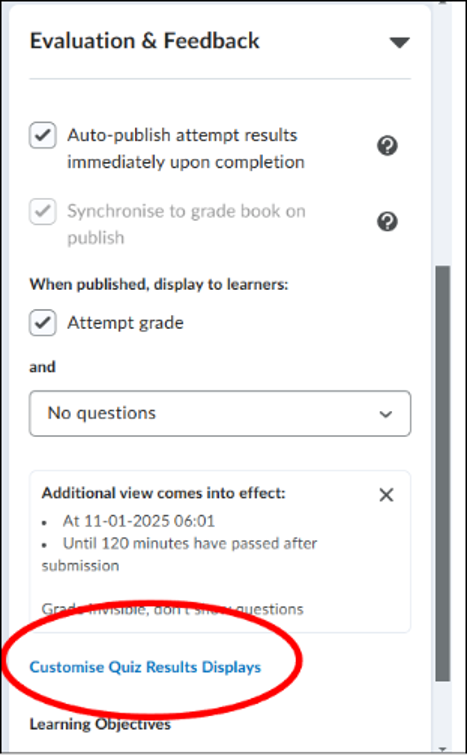The height and width of the screenshot is (756, 468).
Task: Remove the Additional view with X icon
Action: pos(387,495)
